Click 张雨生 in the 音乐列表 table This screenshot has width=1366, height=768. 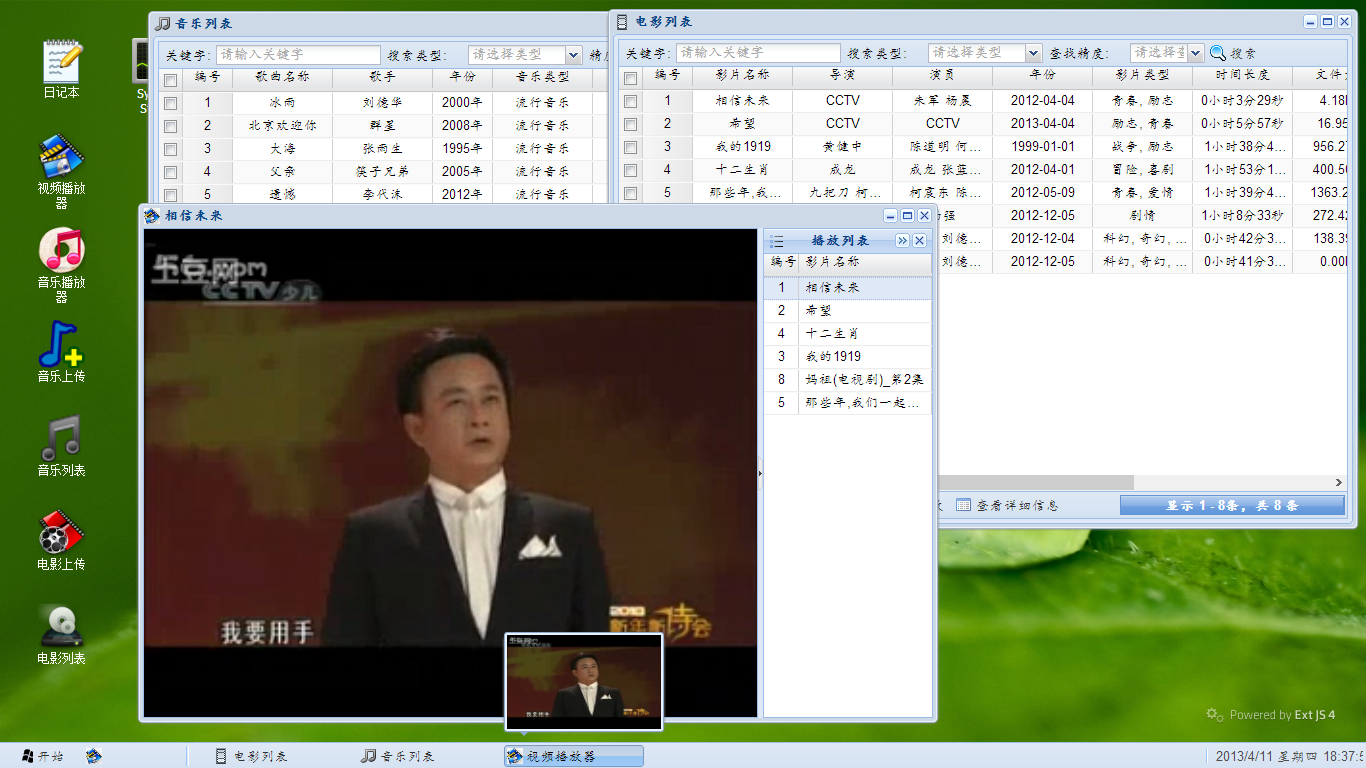click(x=382, y=149)
